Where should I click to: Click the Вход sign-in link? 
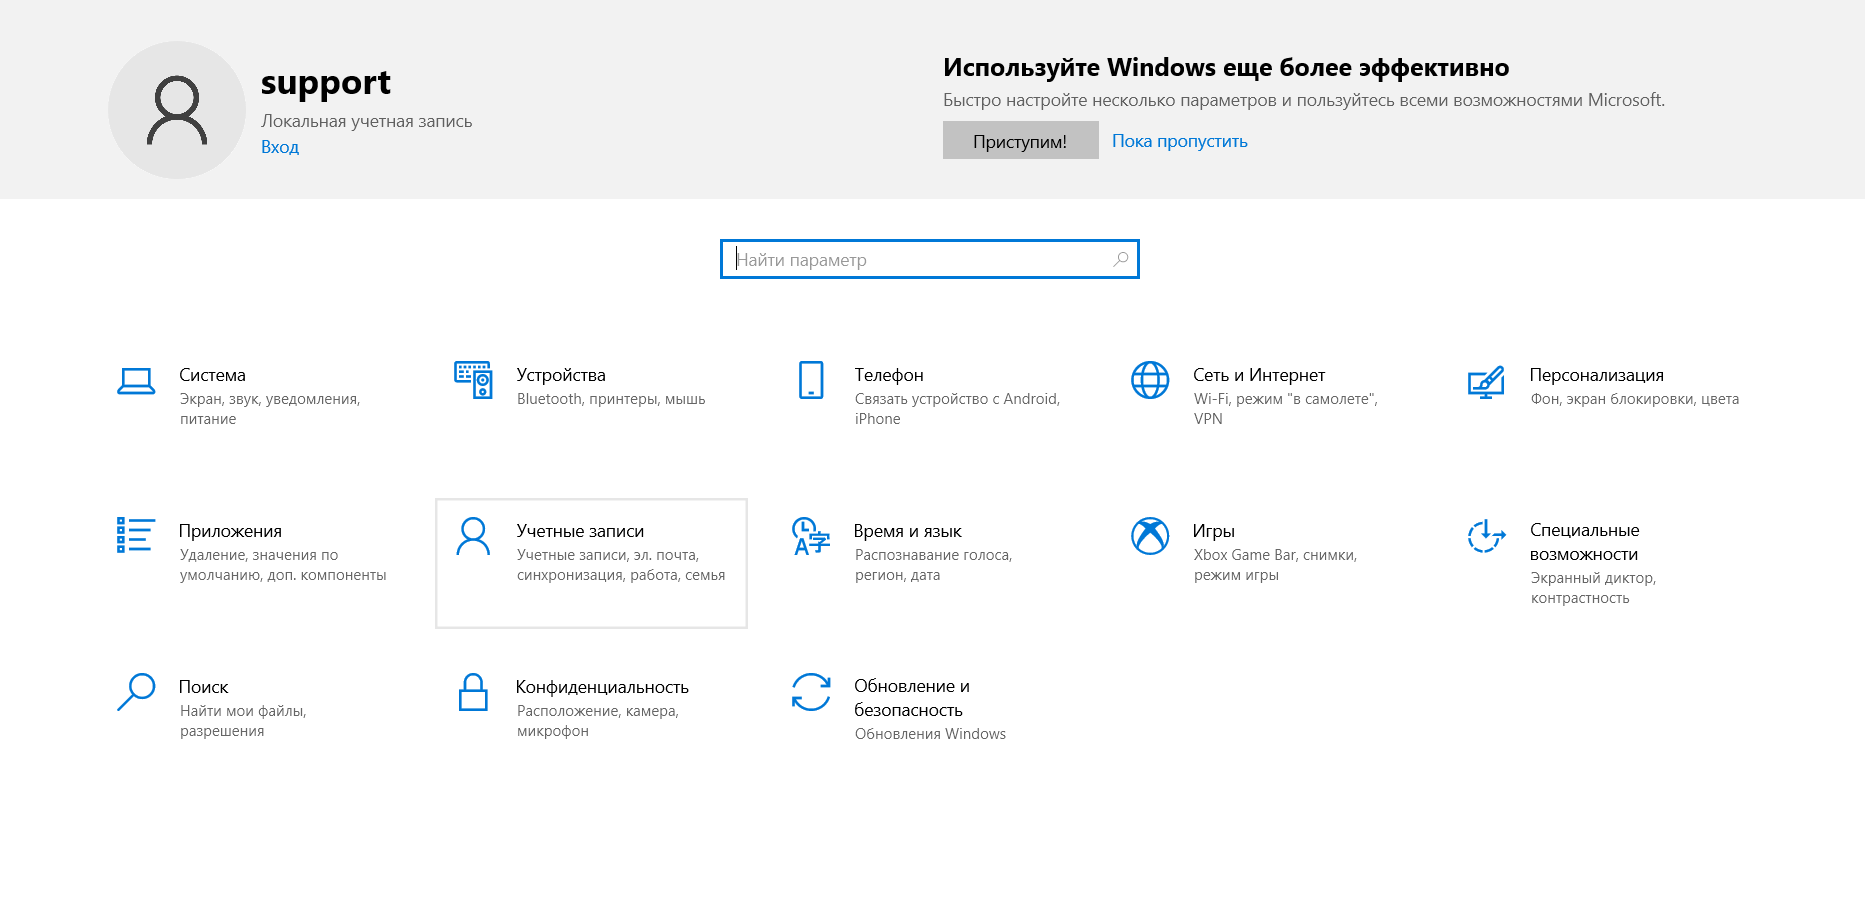click(x=280, y=147)
